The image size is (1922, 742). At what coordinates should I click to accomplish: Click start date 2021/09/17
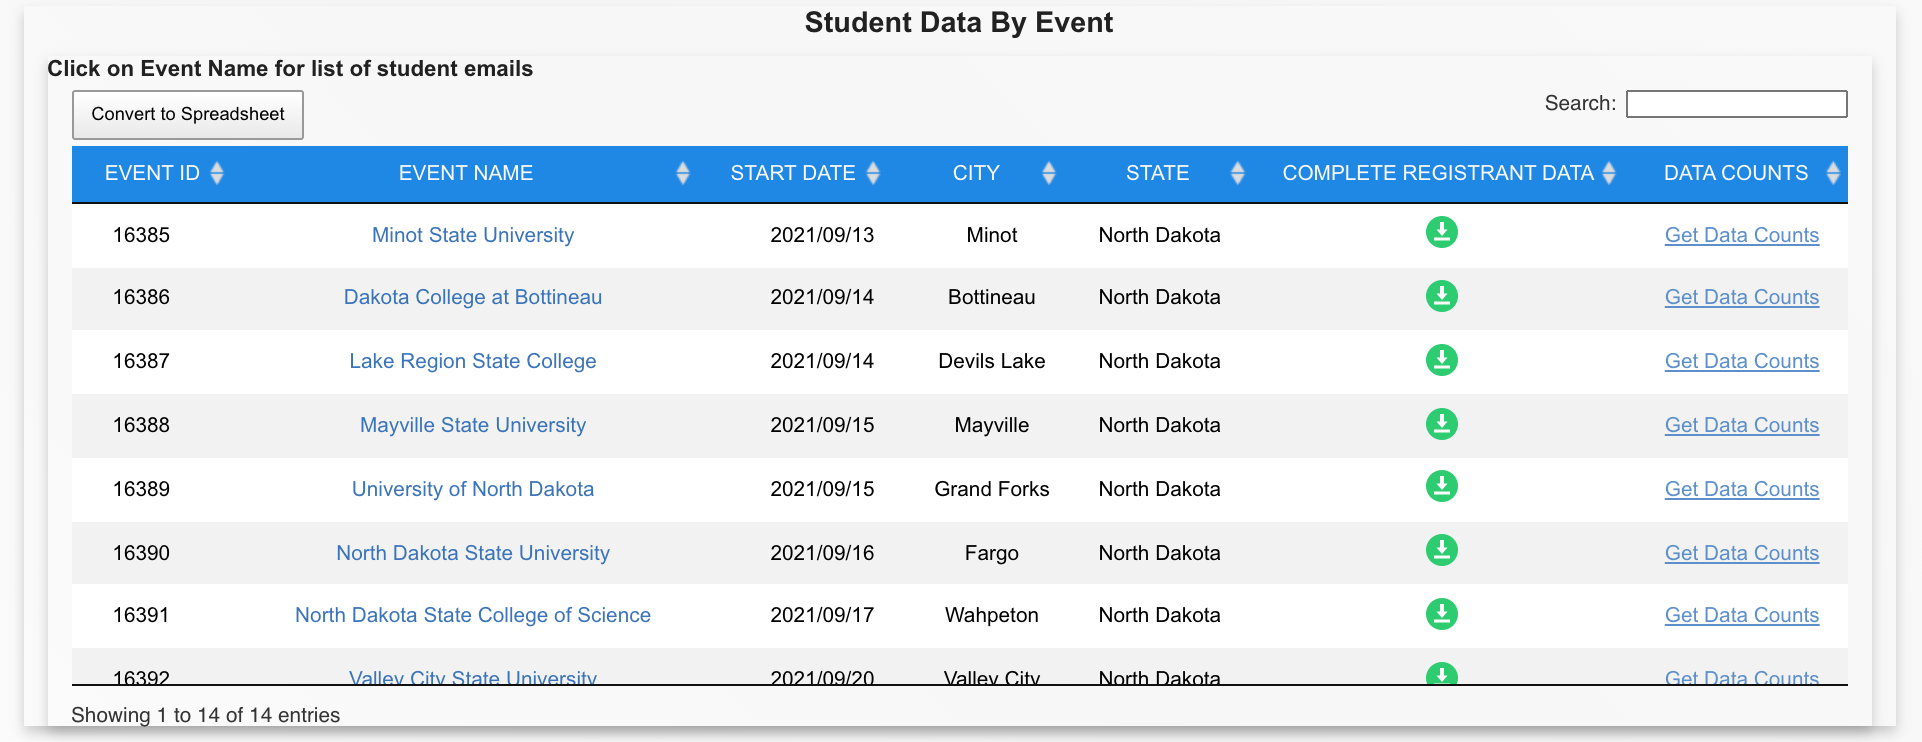(x=822, y=615)
